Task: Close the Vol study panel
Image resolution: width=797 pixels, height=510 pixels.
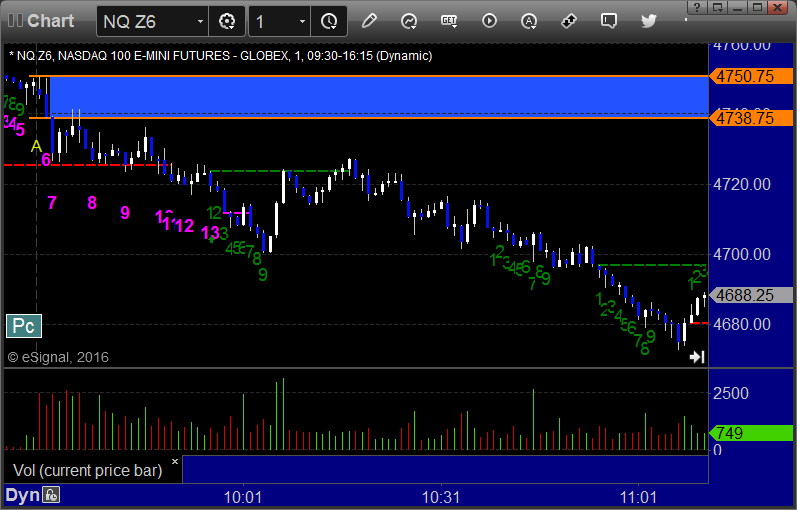Action: 175,462
